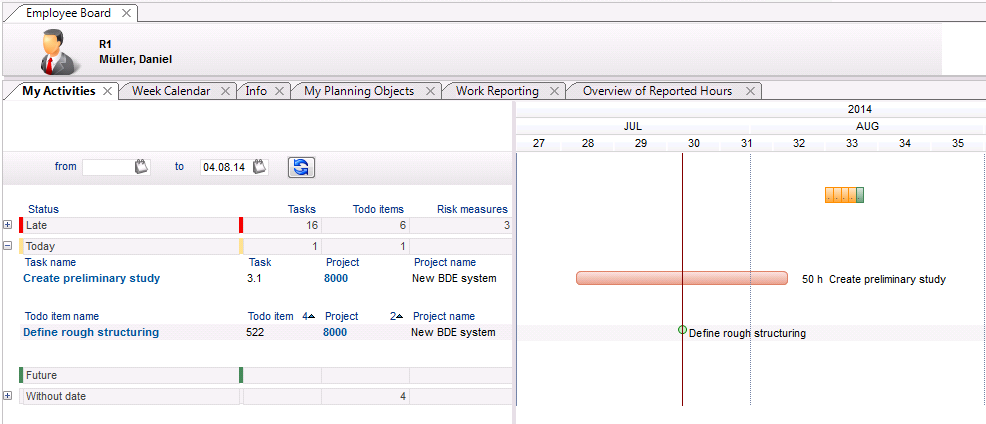This screenshot has width=986, height=424.
Task: Click the refresh button next to date range
Action: pyautogui.click(x=302, y=167)
